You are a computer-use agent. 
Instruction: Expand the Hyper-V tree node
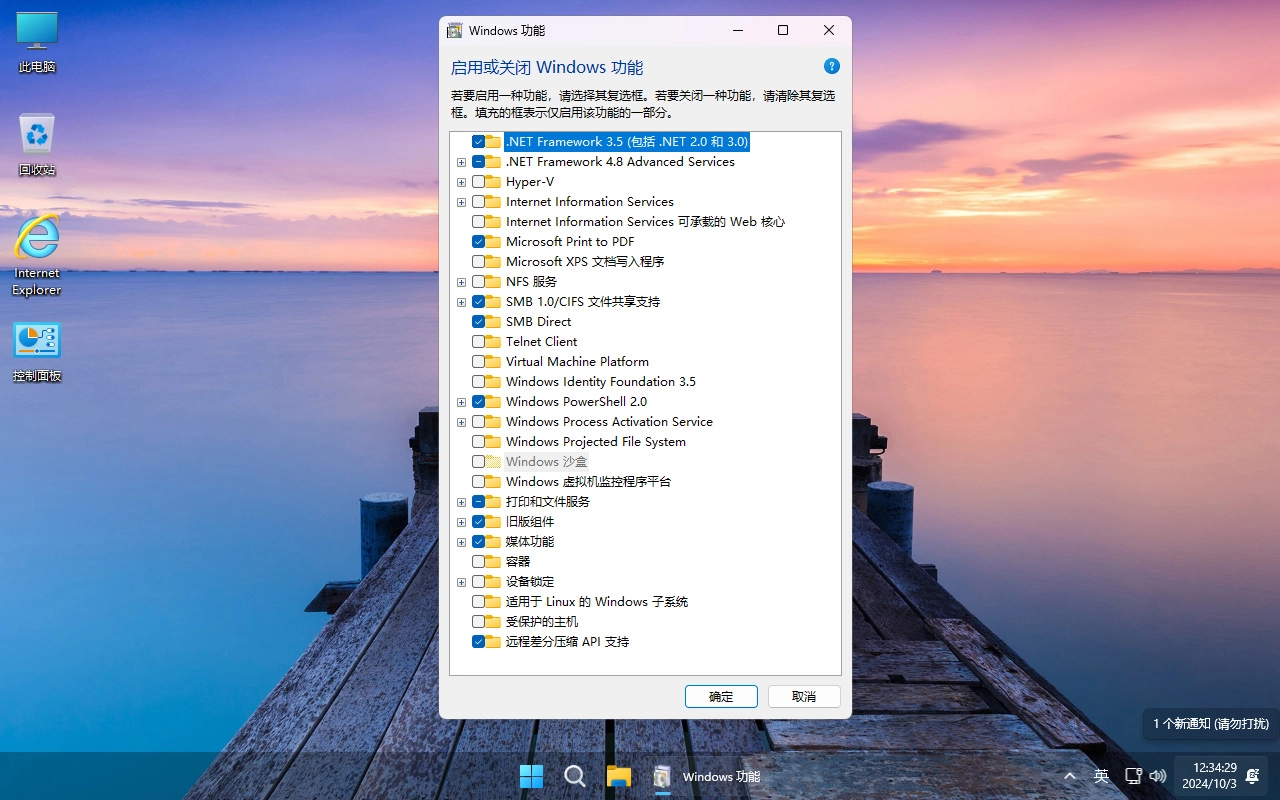[461, 182]
